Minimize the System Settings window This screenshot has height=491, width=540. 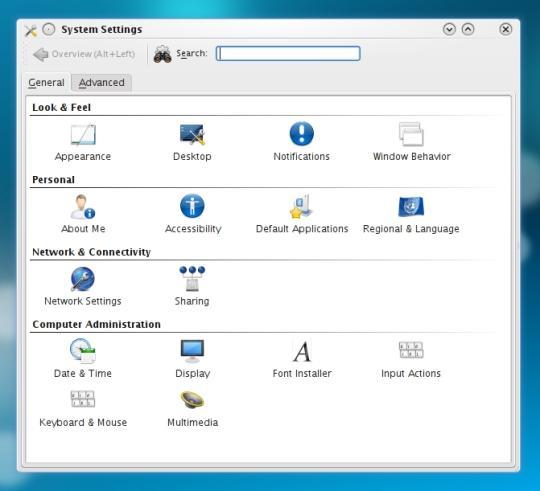449,29
